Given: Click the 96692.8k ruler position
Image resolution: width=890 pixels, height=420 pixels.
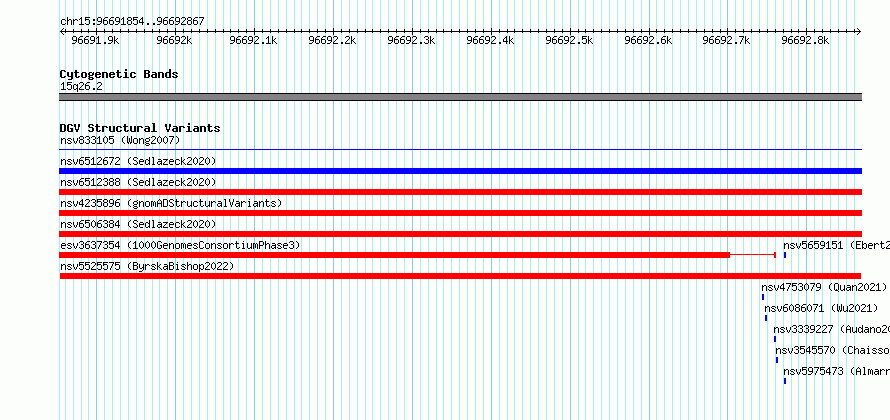Looking at the screenshot, I should coord(805,40).
